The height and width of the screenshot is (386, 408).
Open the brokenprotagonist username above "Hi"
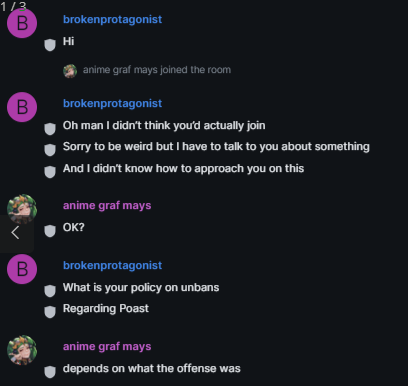coord(113,20)
